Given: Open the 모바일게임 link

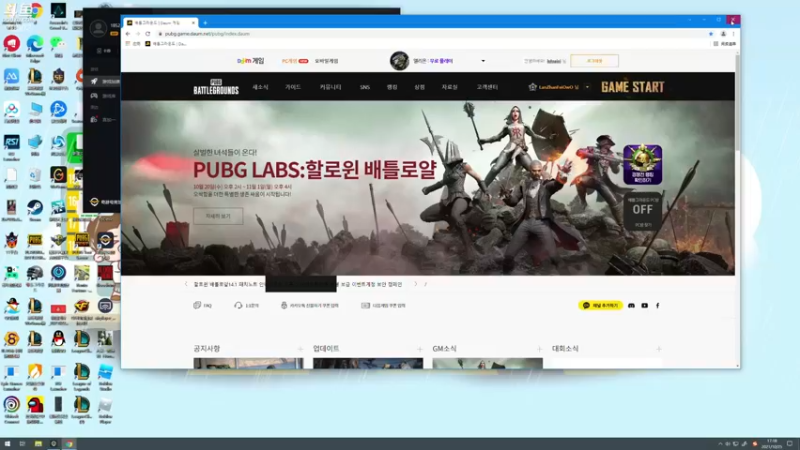Looking at the screenshot, I should point(327,61).
